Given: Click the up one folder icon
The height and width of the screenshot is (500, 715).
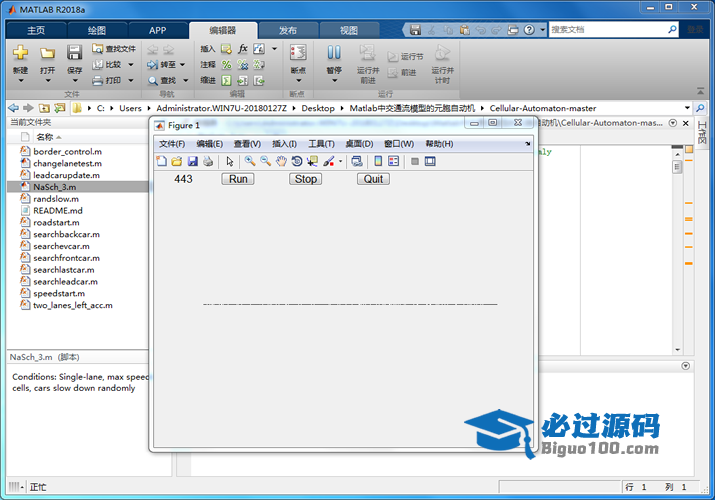Looking at the screenshot, I should tap(44, 108).
